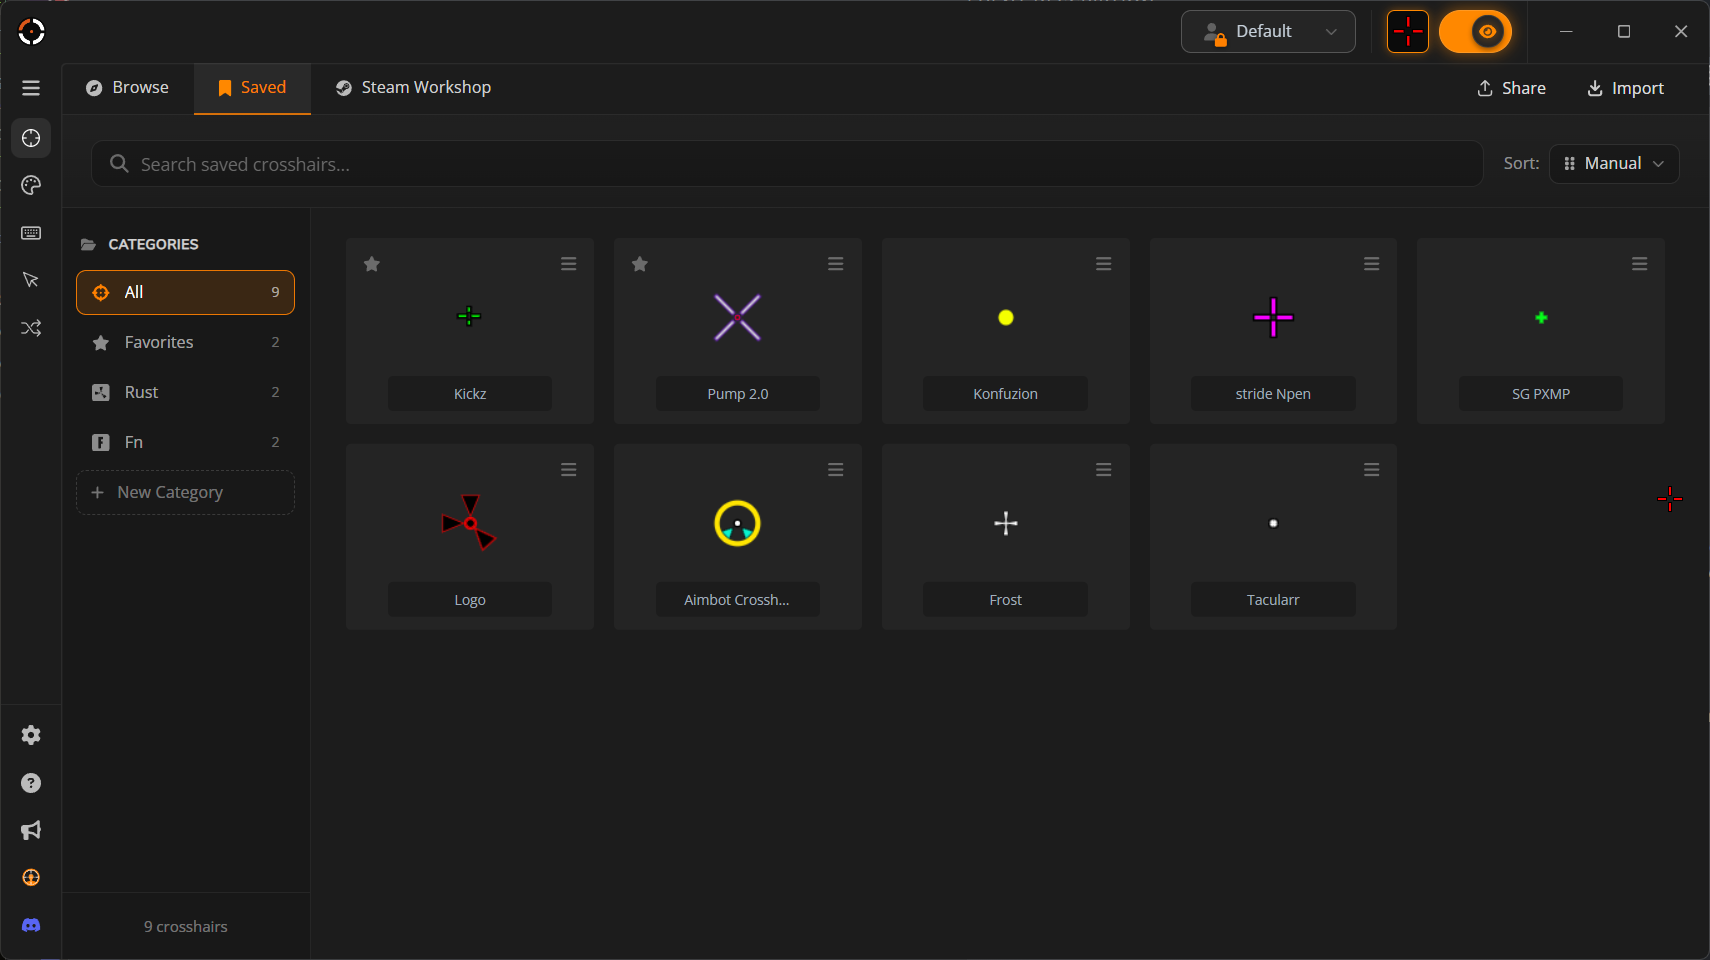This screenshot has height=960, width=1710.
Task: Open the Default profile dropdown
Action: 1268,32
